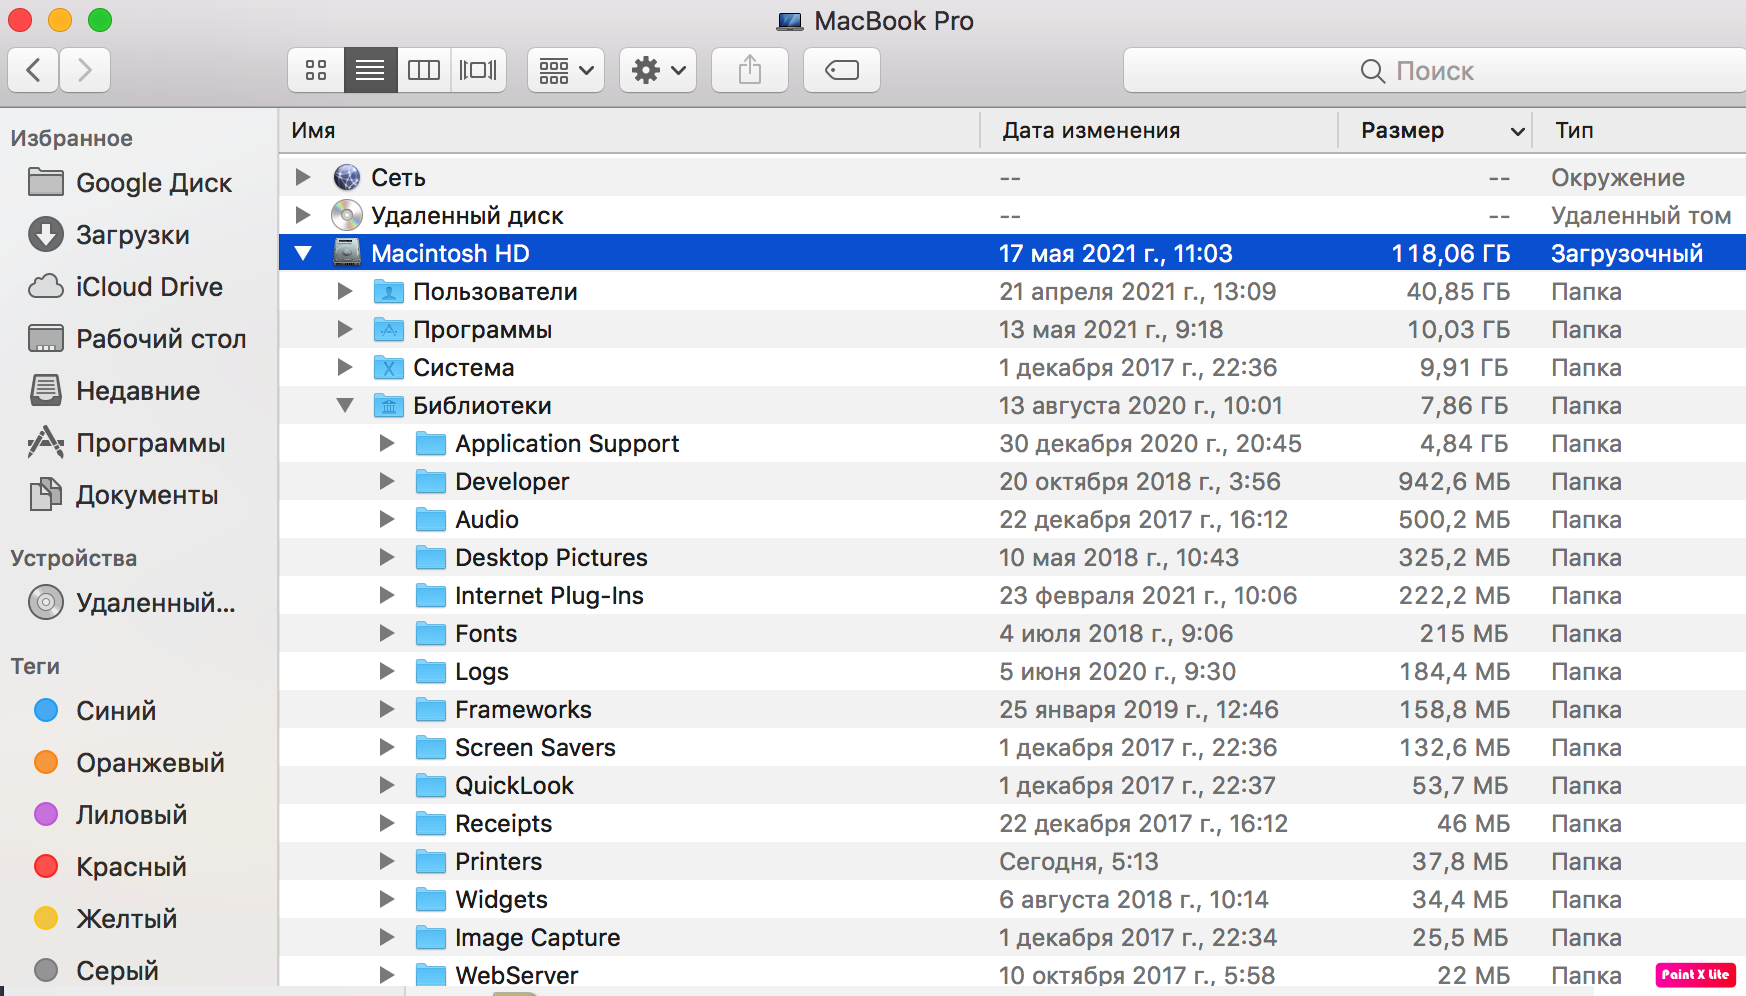The image size is (1746, 996).
Task: Click the Macintosh HD drive icon
Action: tap(347, 253)
